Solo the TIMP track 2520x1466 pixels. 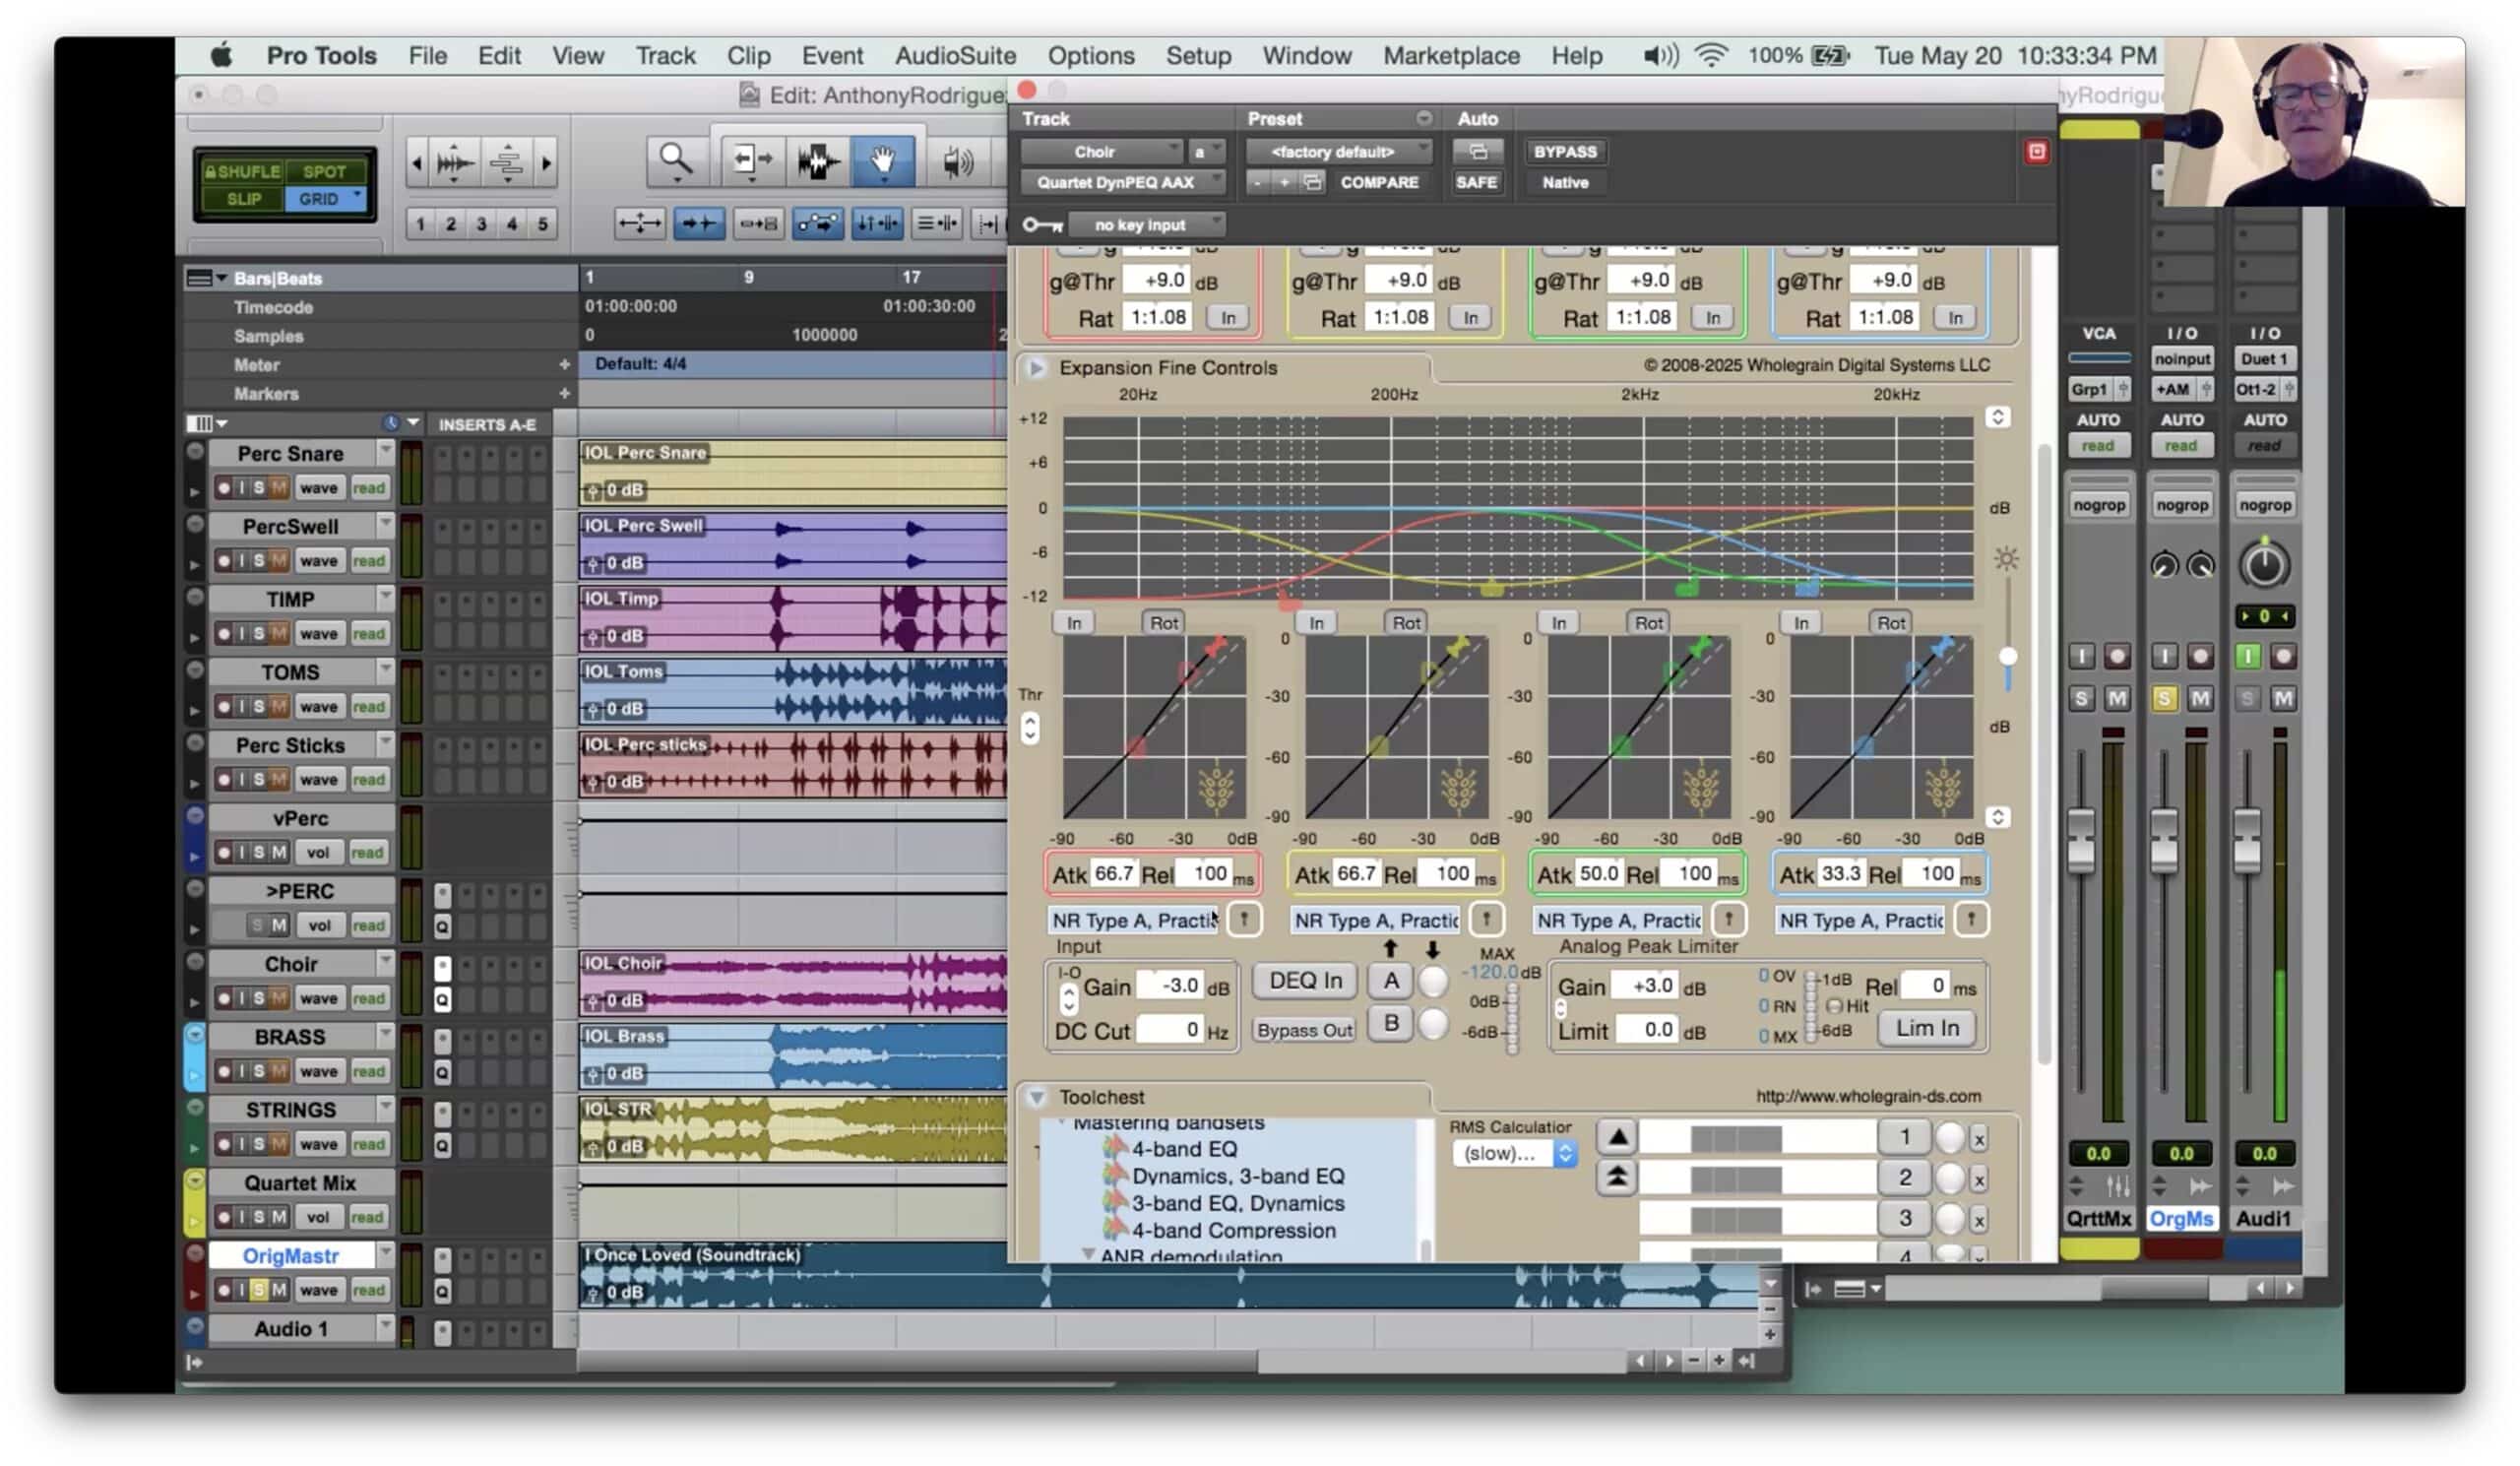[259, 633]
